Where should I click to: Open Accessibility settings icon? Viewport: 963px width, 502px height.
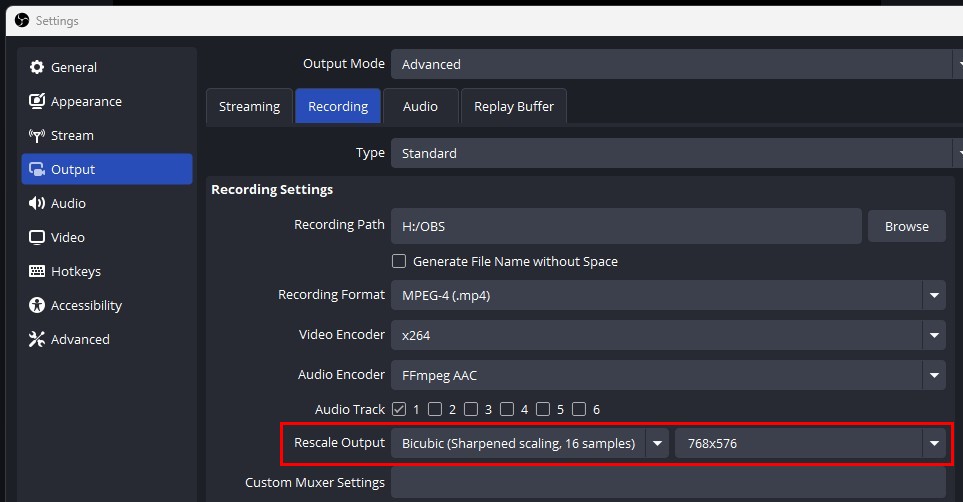[37, 305]
